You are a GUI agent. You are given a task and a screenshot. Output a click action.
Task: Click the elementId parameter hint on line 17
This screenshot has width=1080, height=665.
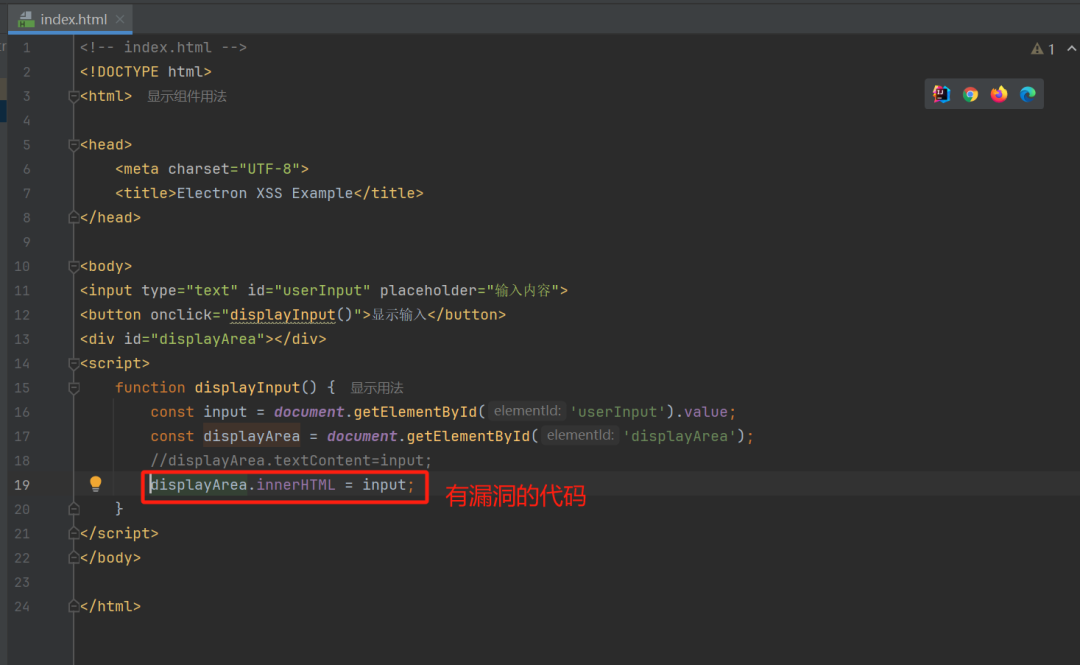pyautogui.click(x=581, y=436)
